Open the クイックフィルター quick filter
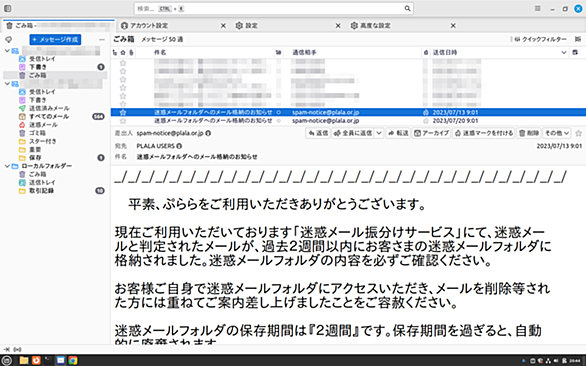 [x=540, y=39]
